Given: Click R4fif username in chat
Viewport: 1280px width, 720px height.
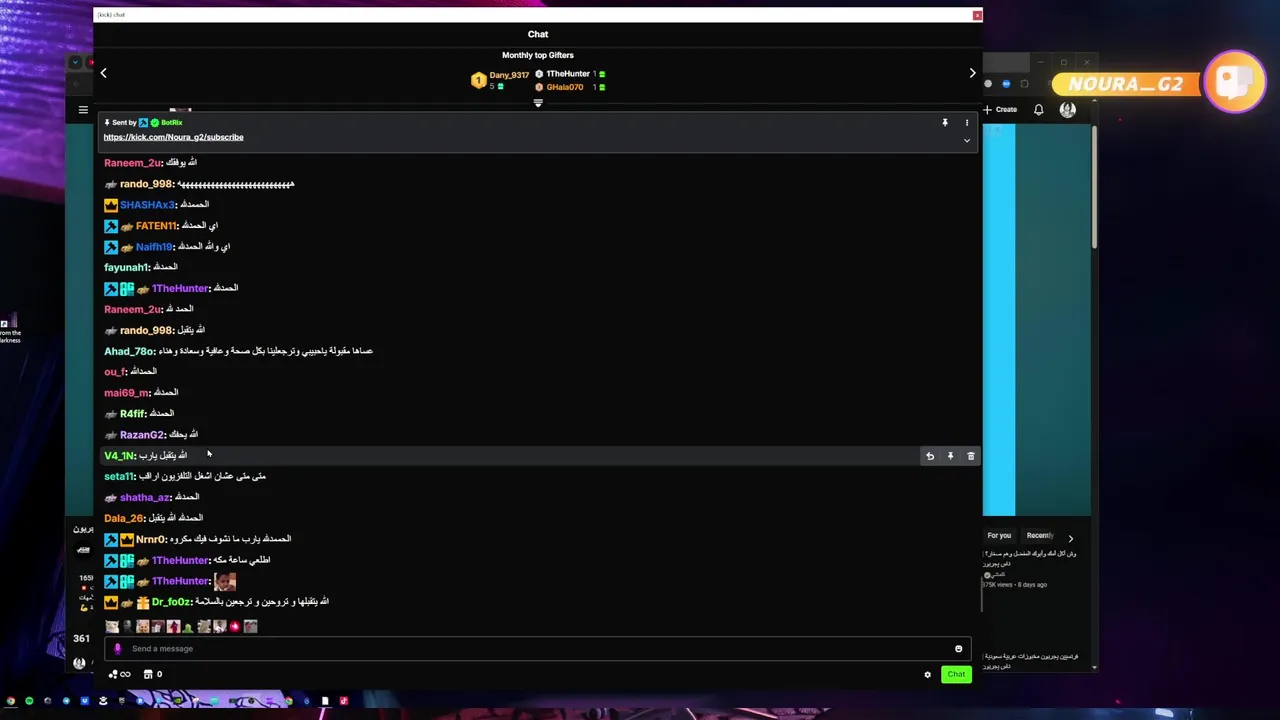Looking at the screenshot, I should click(133, 414).
